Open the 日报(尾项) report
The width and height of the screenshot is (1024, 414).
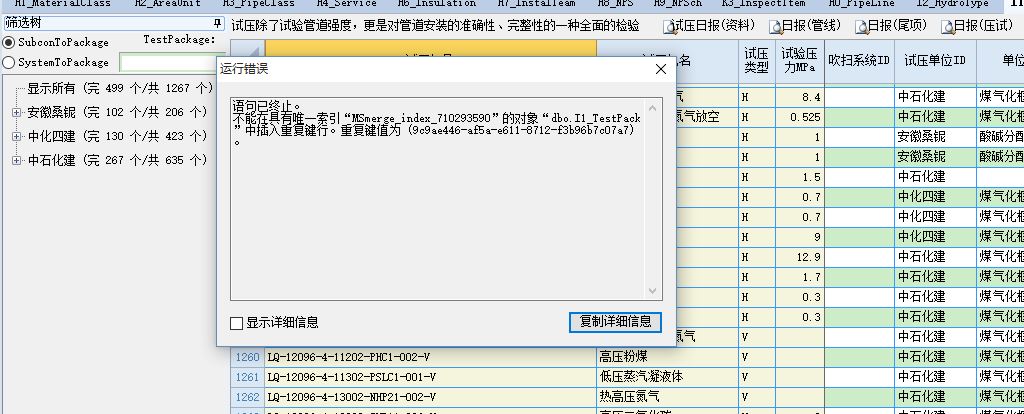click(x=891, y=26)
